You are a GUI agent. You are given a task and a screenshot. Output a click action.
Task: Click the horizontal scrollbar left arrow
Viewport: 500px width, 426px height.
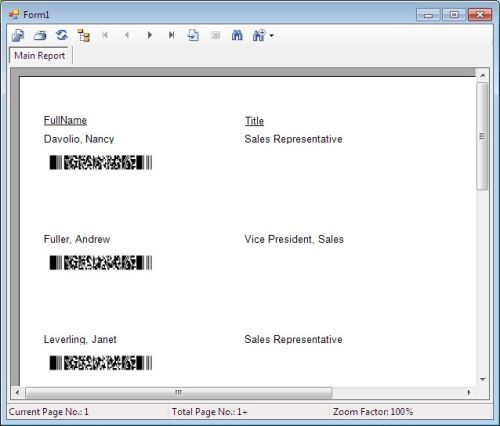17,392
